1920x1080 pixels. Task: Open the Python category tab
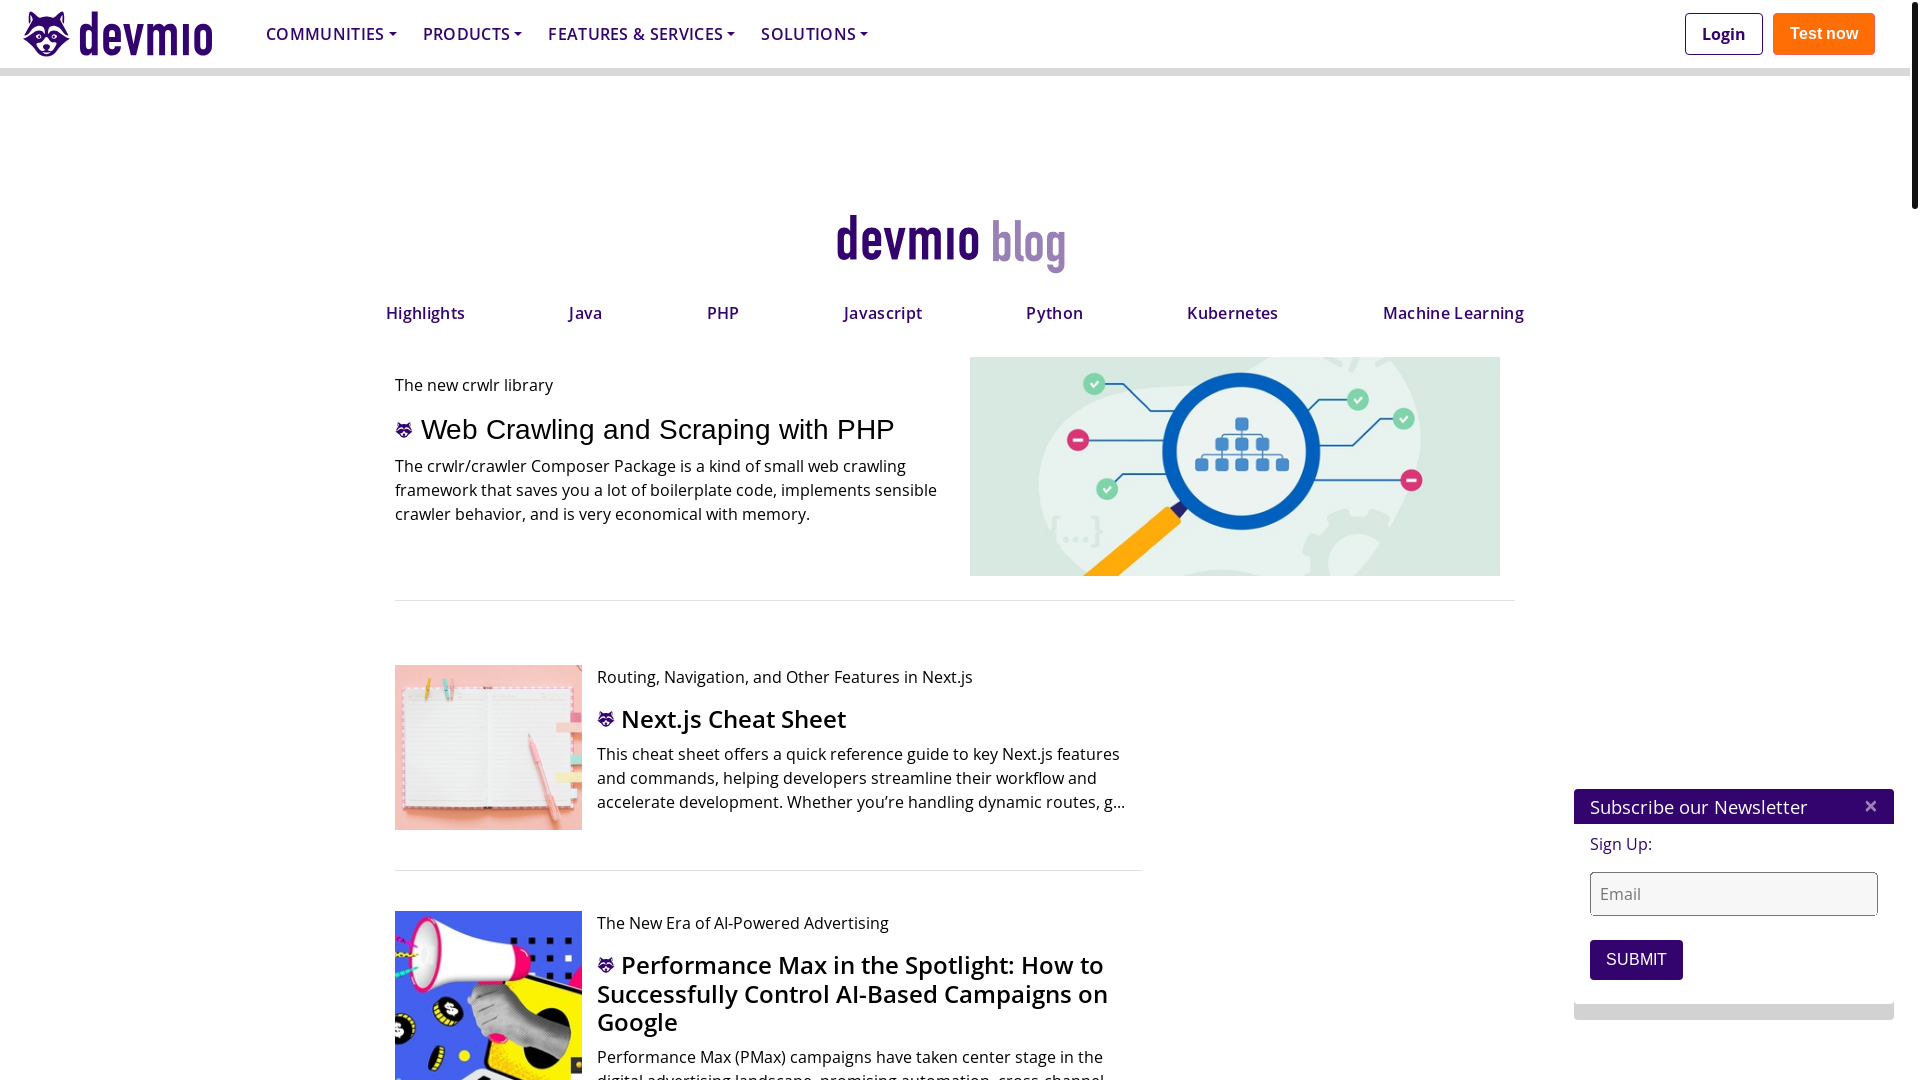click(x=1054, y=313)
